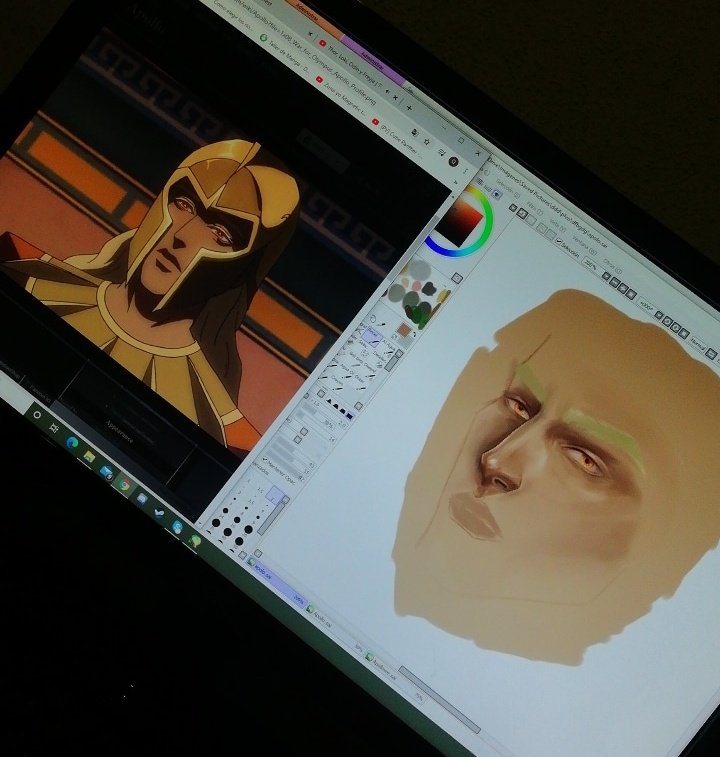Open the Filtro menu in SAI
This screenshot has height=757, width=720.
533,207
